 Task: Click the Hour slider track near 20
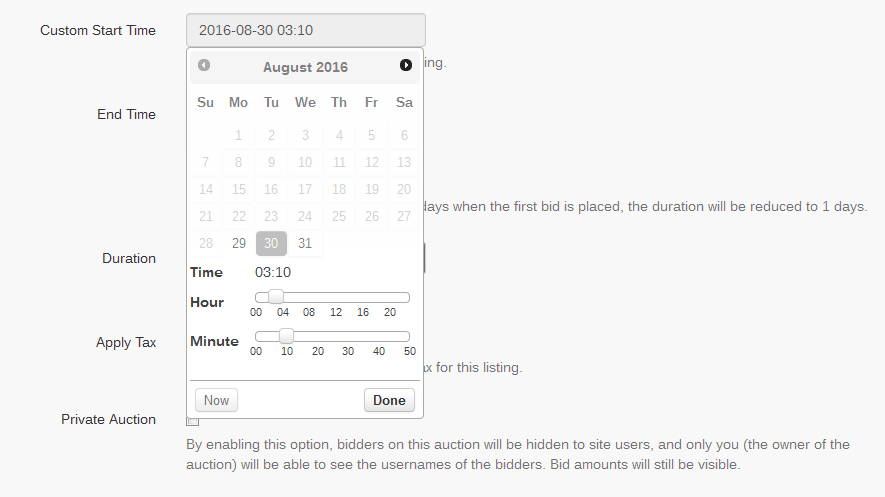click(x=389, y=297)
